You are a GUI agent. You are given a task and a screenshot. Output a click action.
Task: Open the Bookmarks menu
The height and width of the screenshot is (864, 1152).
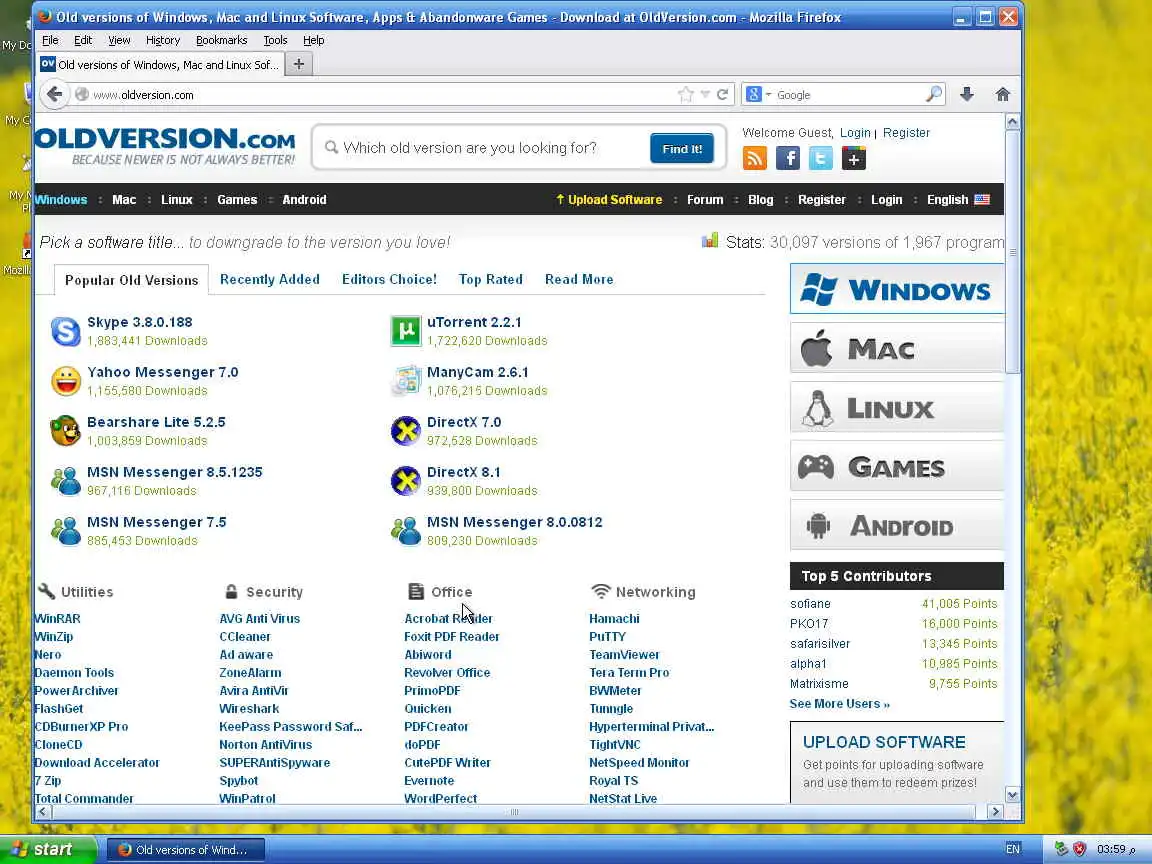click(221, 40)
